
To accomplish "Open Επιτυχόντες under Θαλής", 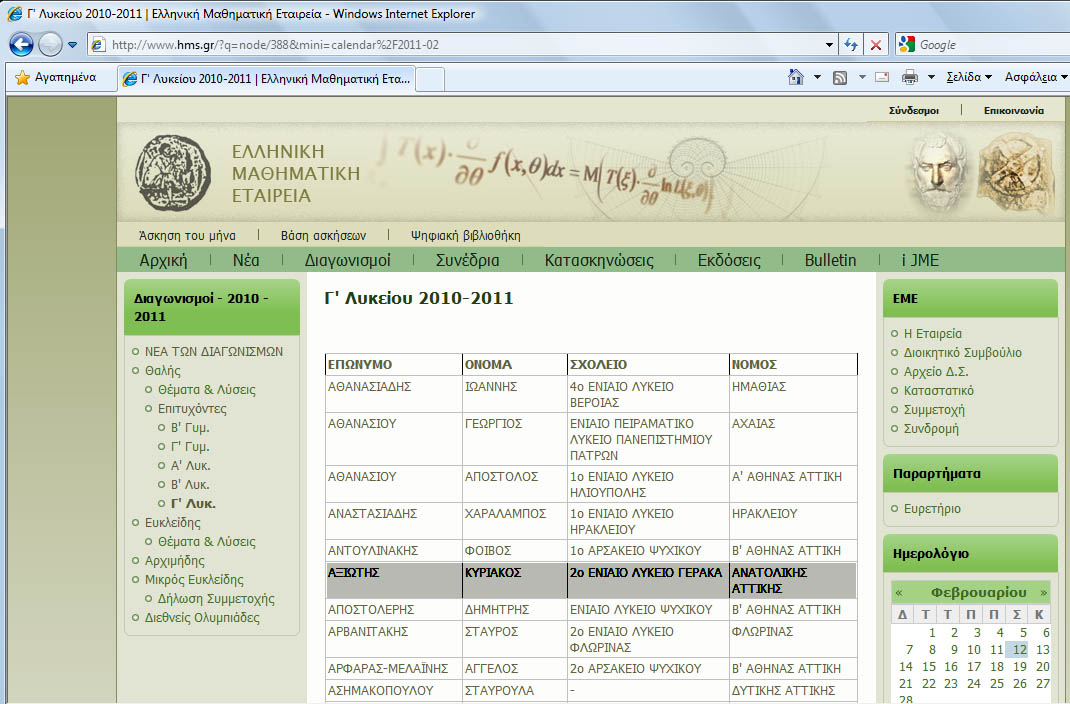I will (x=192, y=409).
